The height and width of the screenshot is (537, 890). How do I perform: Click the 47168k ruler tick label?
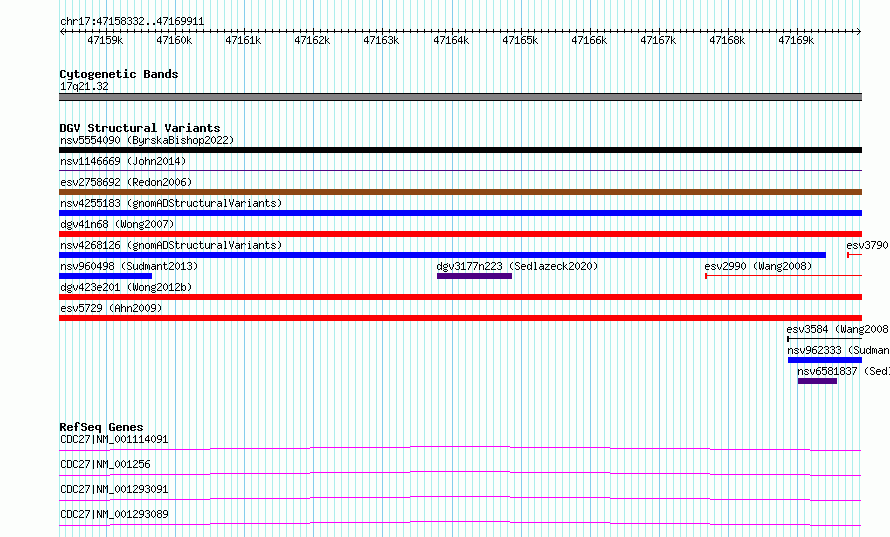point(727,40)
